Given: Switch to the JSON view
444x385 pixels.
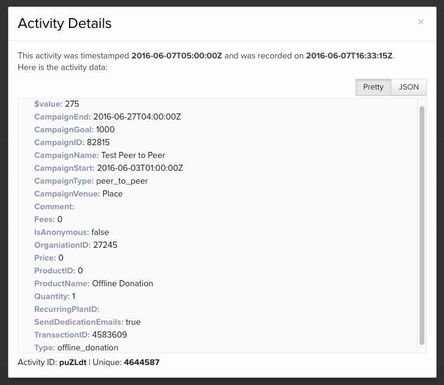Looking at the screenshot, I should pos(409,87).
